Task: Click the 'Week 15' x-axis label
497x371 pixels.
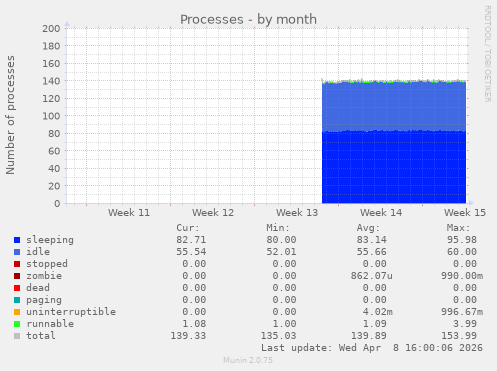Action: (465, 213)
